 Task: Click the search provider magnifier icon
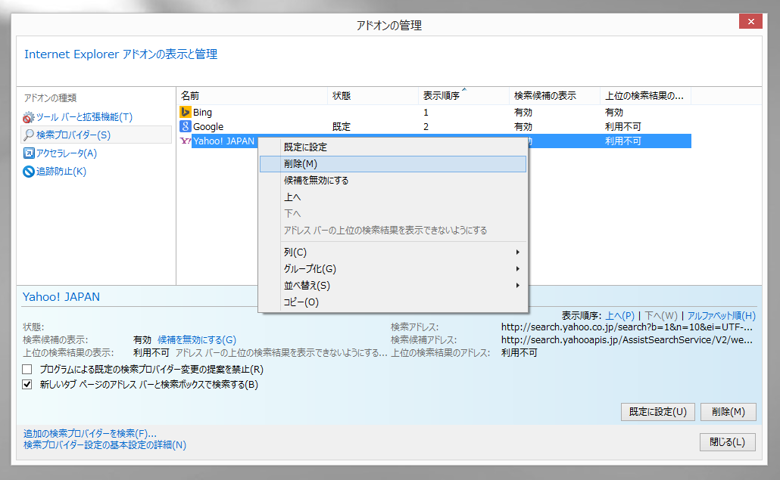[29, 135]
